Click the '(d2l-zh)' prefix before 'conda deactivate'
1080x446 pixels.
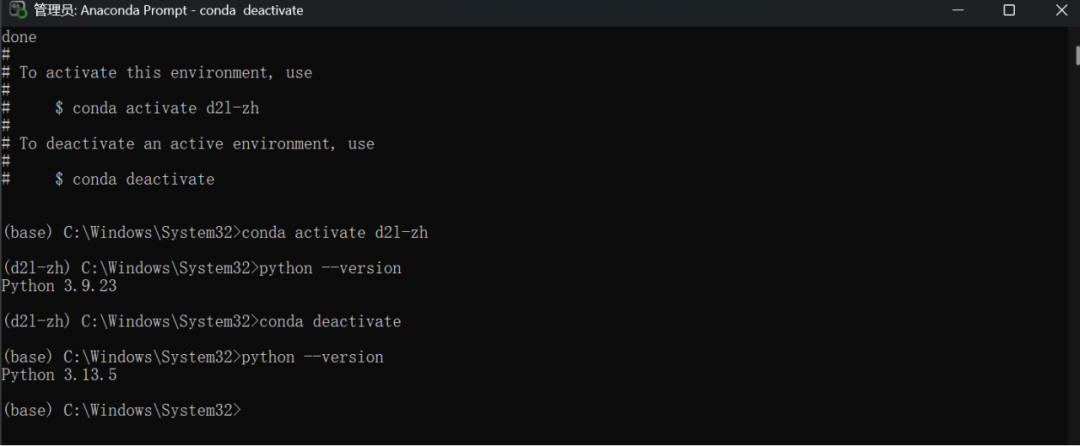pos(36,322)
